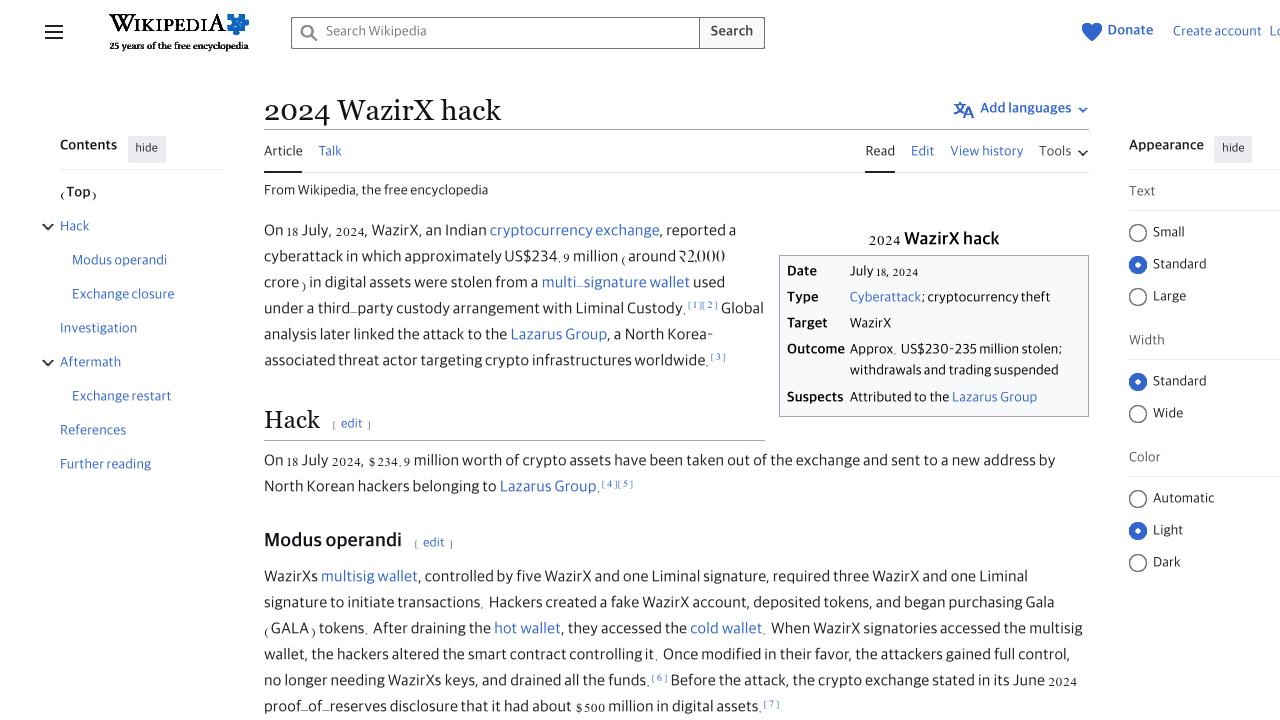
Task: Select Standard text size
Action: tap(1138, 265)
